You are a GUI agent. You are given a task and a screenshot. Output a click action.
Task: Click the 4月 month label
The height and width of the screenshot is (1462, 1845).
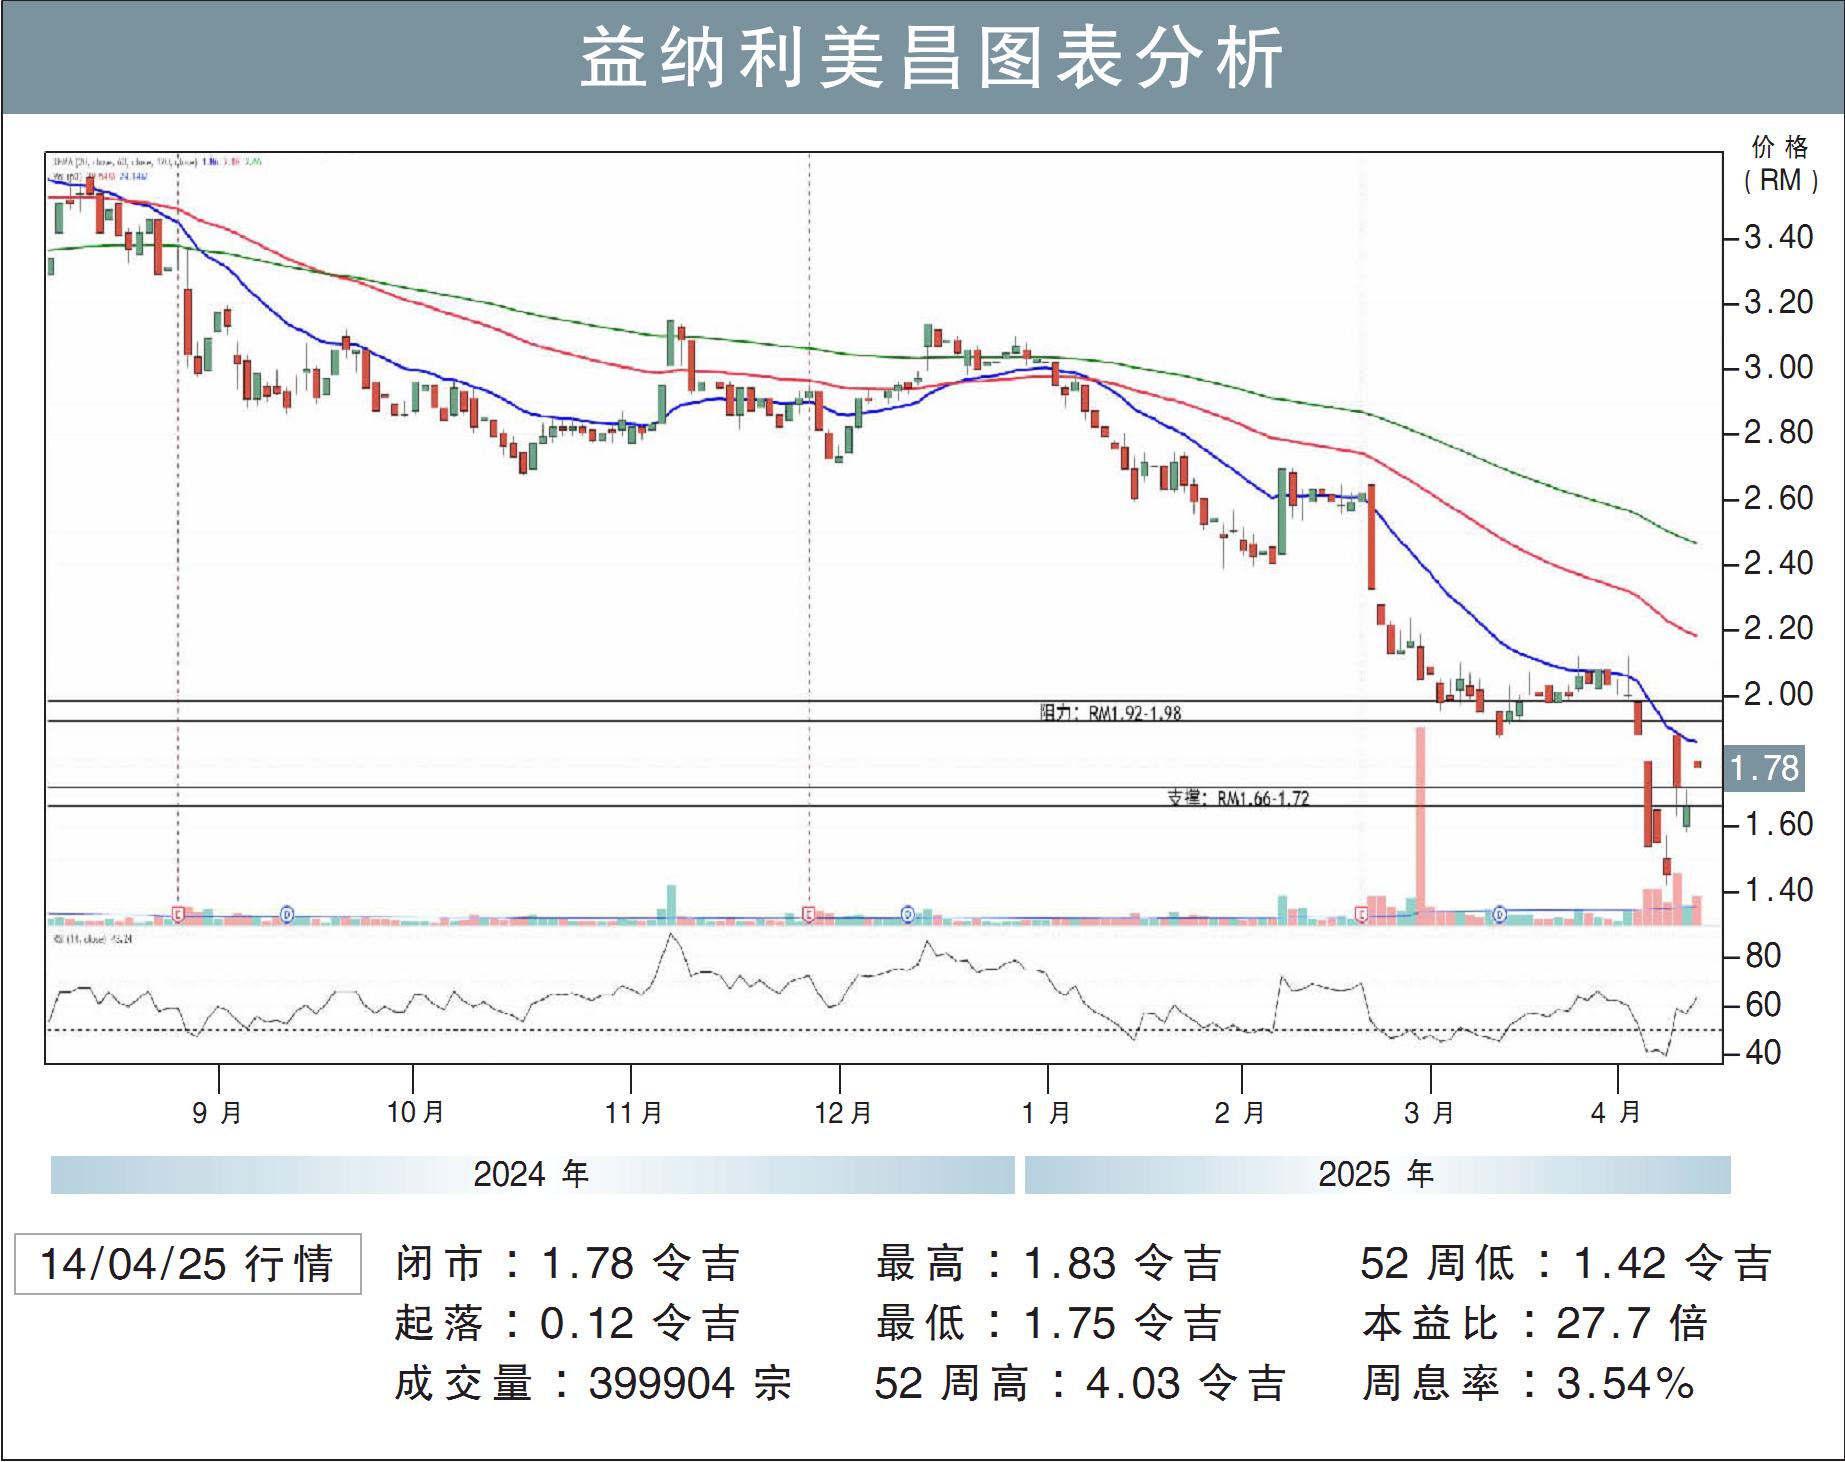pos(1617,1112)
